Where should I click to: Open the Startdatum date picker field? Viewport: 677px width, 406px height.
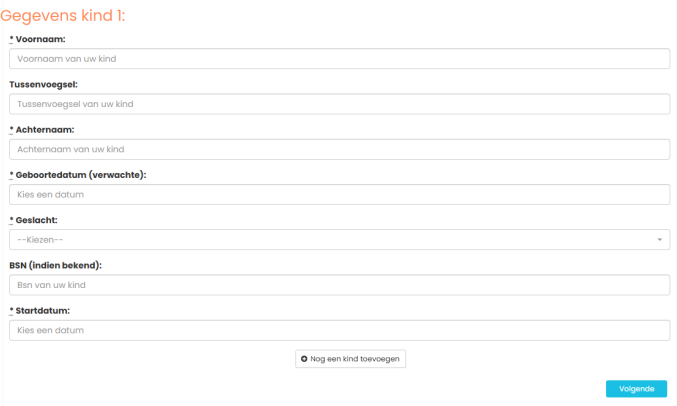click(x=339, y=330)
